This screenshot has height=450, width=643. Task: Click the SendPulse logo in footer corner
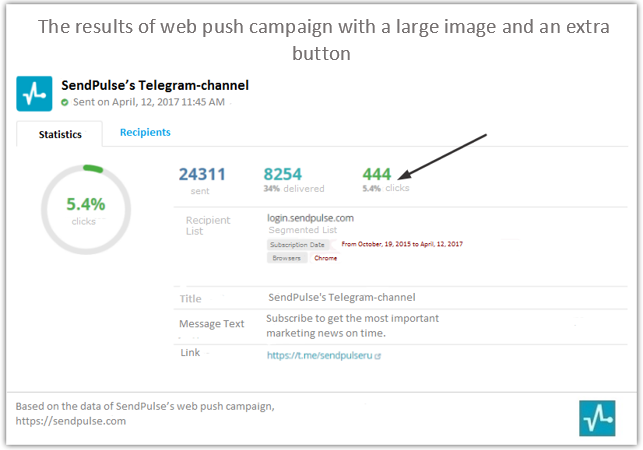click(597, 418)
